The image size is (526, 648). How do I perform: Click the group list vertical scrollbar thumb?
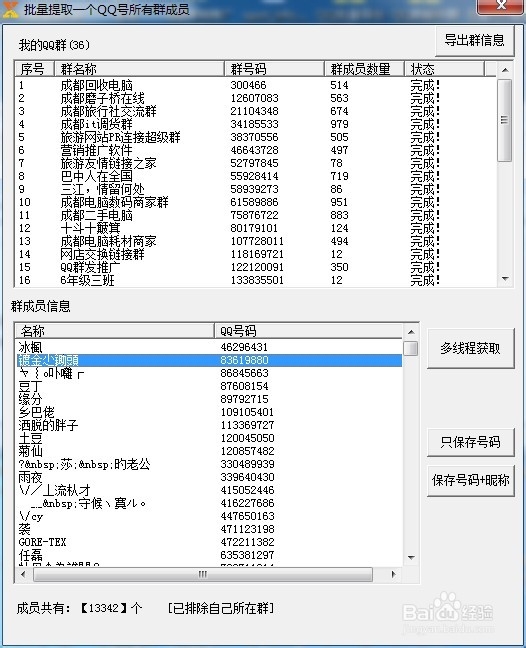click(x=505, y=120)
